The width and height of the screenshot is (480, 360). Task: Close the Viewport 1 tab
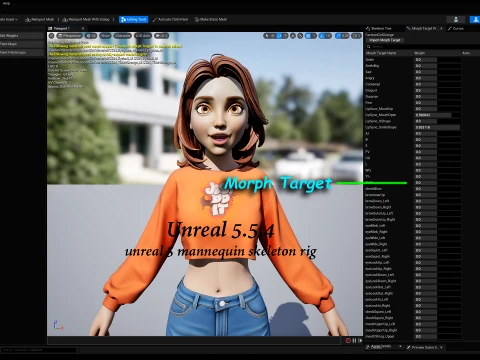pos(83,29)
